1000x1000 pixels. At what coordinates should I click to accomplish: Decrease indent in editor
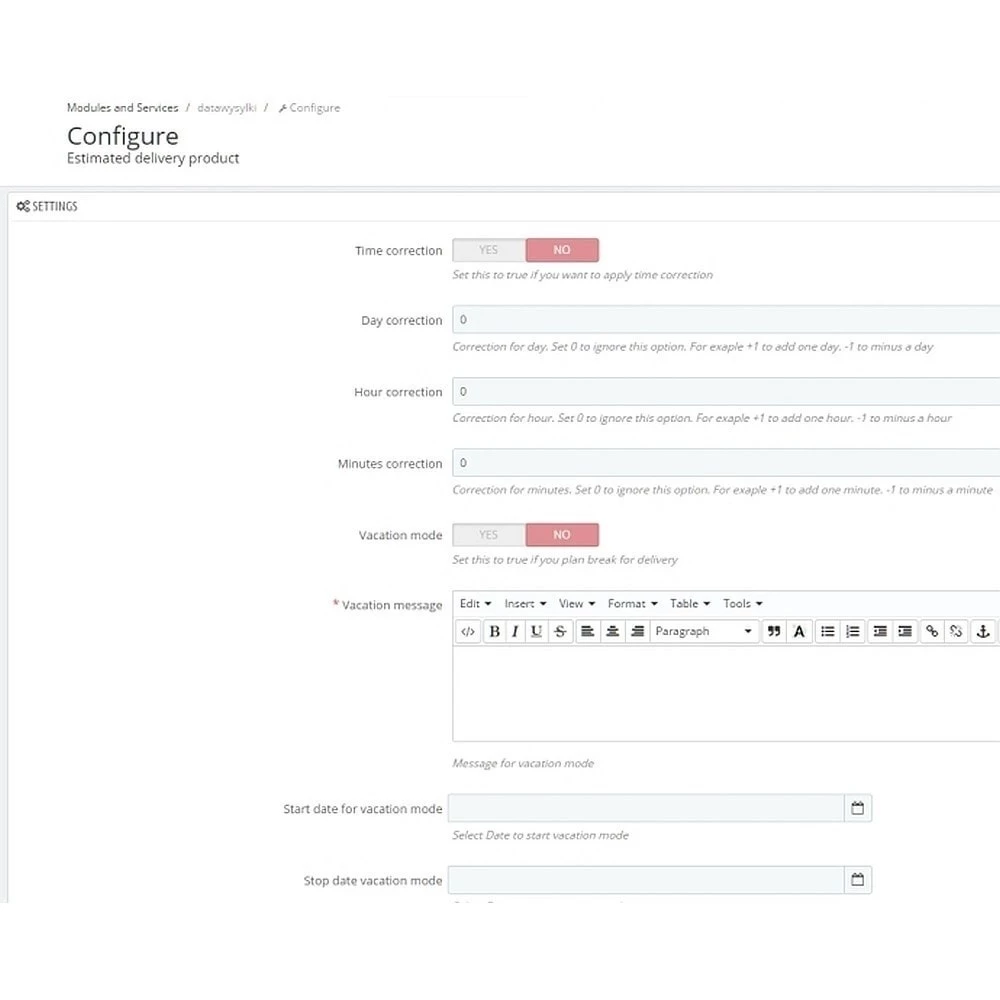(879, 631)
